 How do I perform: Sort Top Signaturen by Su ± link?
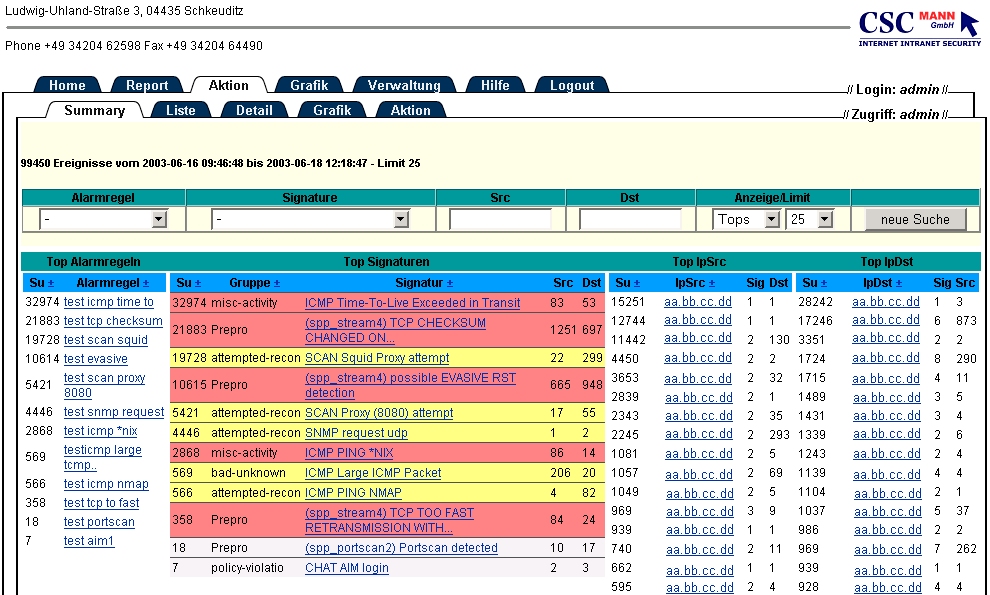198,284
